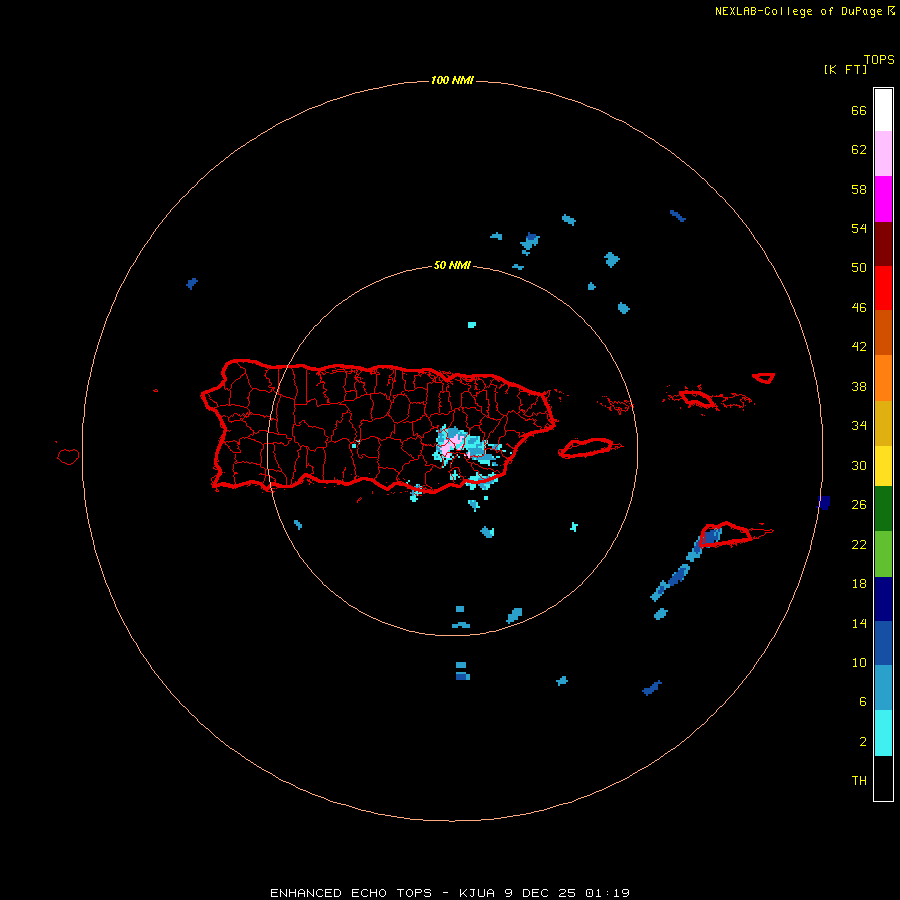Click the "NEXLAB-College of DuPage" credit text
Screen dimensions: 900x900
pyautogui.click(x=800, y=11)
